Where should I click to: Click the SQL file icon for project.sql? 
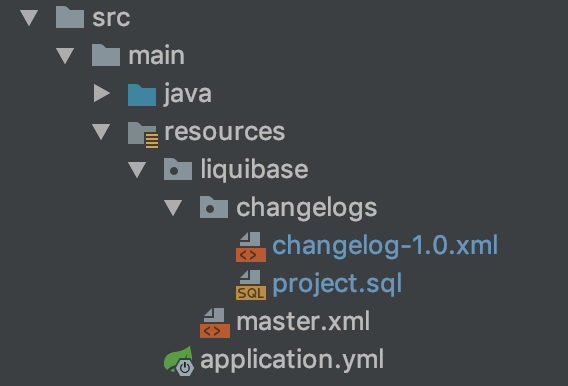251,285
